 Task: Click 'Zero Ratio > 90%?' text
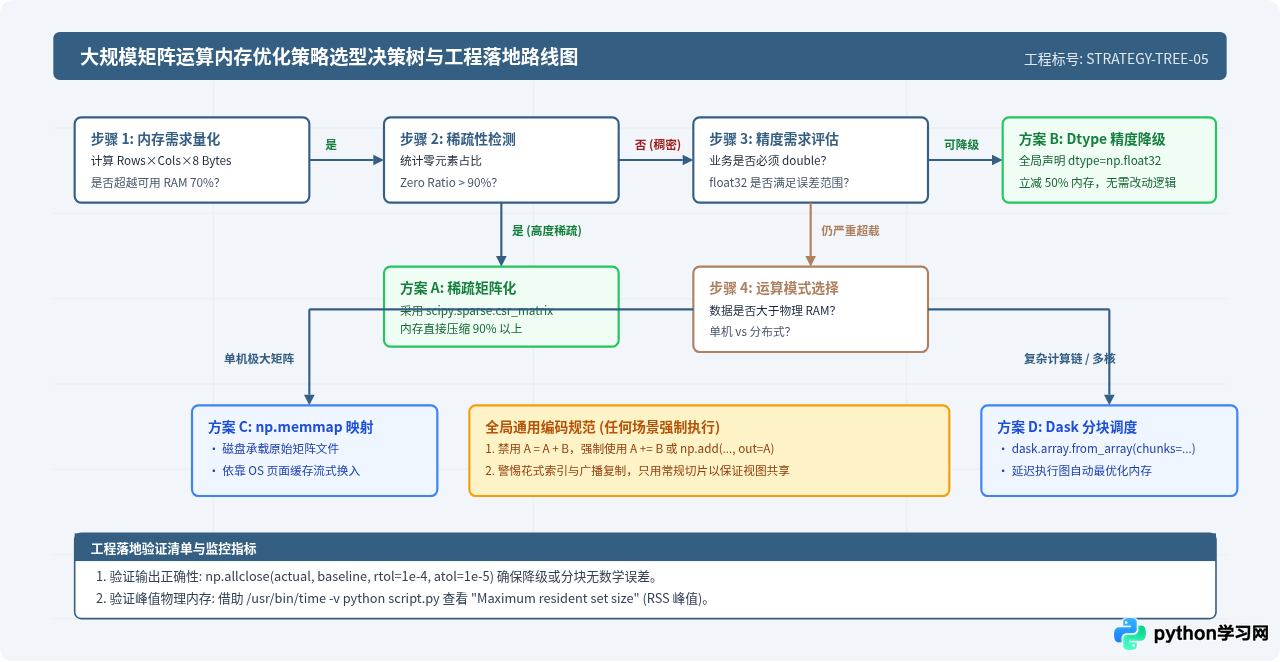pyautogui.click(x=449, y=183)
